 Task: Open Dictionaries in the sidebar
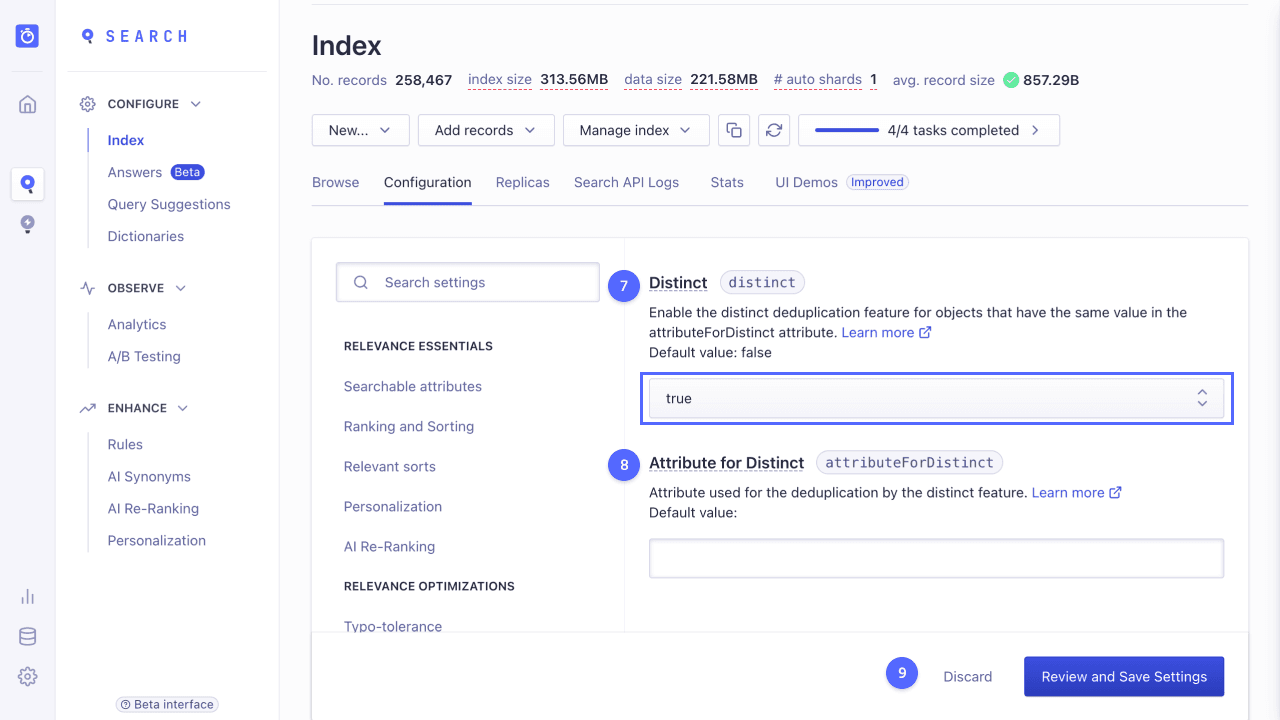click(x=146, y=236)
